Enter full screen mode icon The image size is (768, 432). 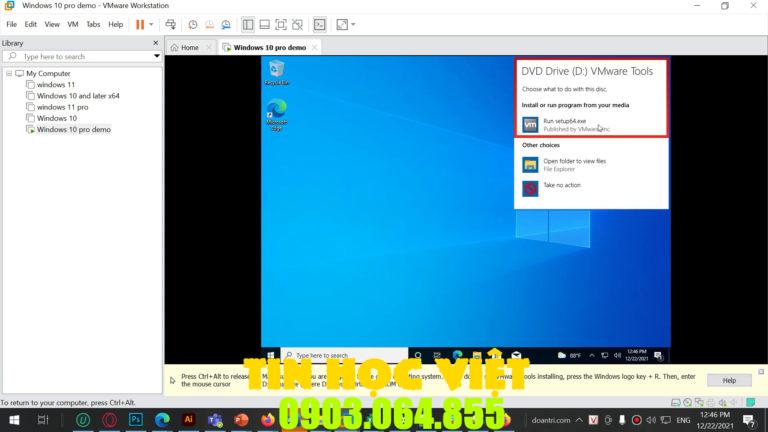click(x=281, y=24)
